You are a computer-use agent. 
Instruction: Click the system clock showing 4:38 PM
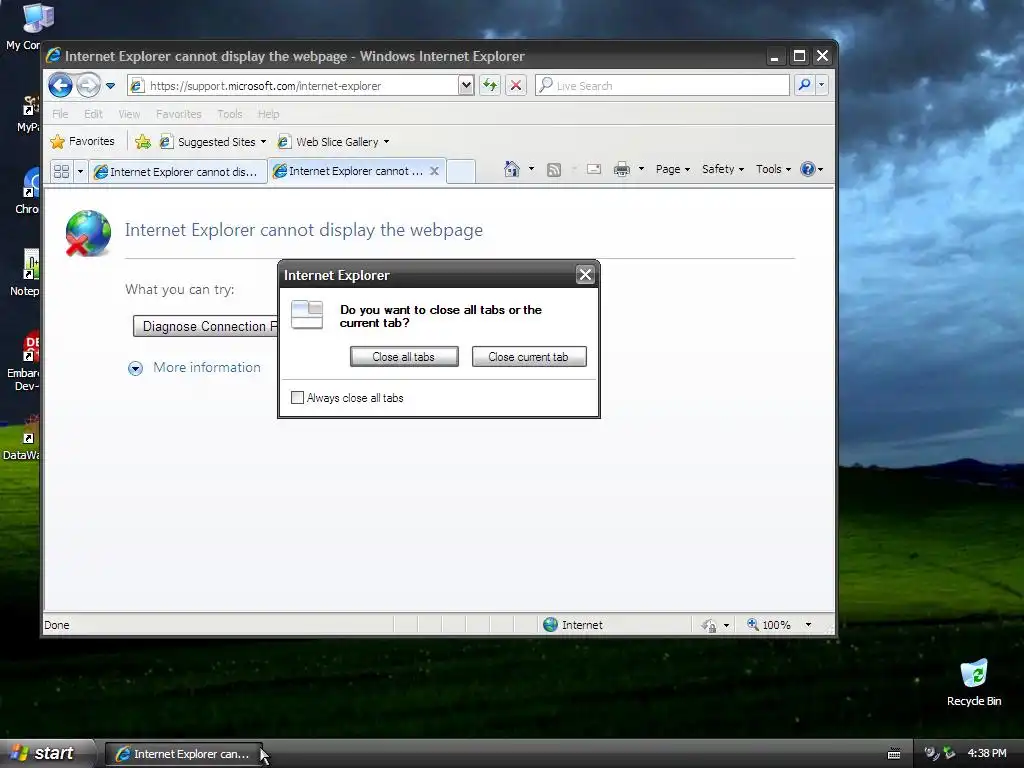click(987, 753)
